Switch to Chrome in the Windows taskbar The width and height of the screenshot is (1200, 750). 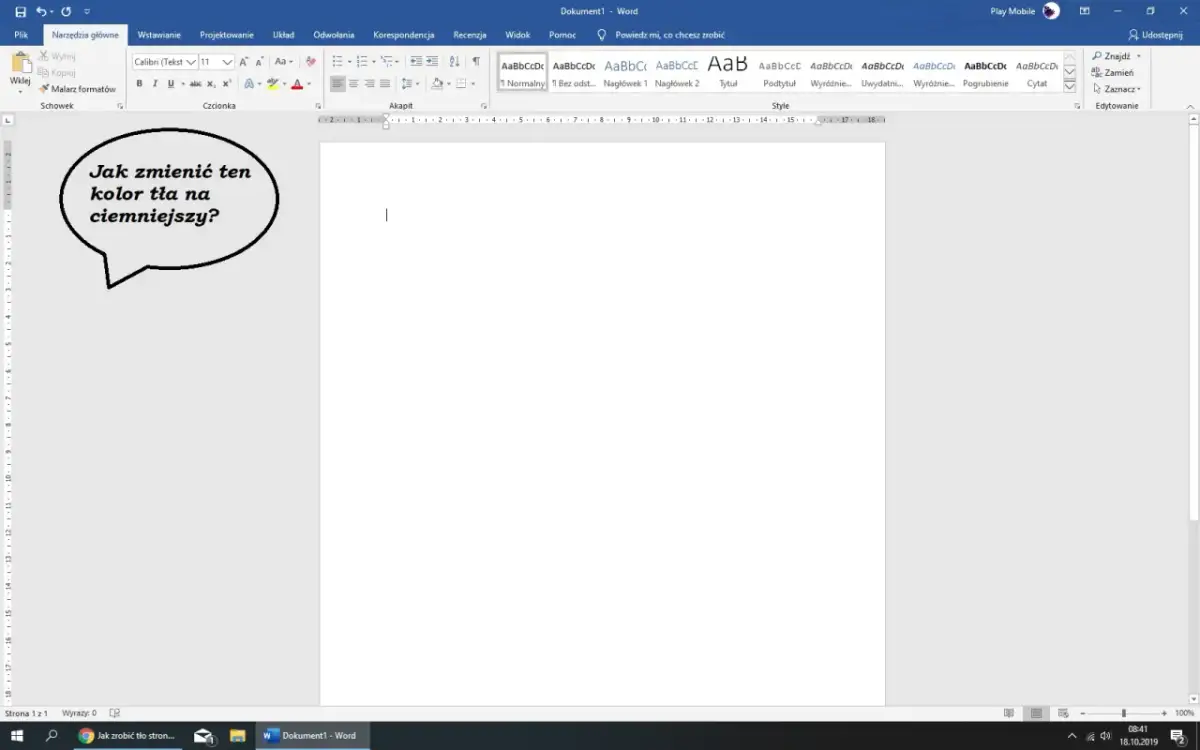click(128, 736)
